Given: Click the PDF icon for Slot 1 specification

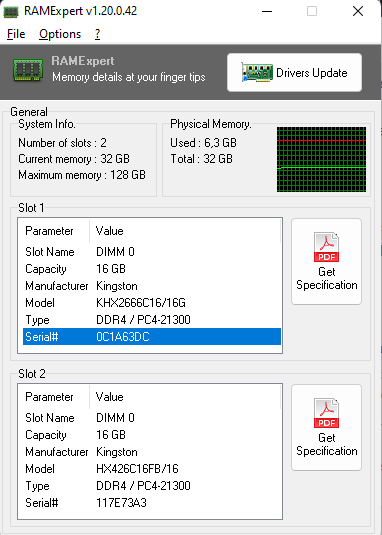Looking at the screenshot, I should [x=326, y=247].
